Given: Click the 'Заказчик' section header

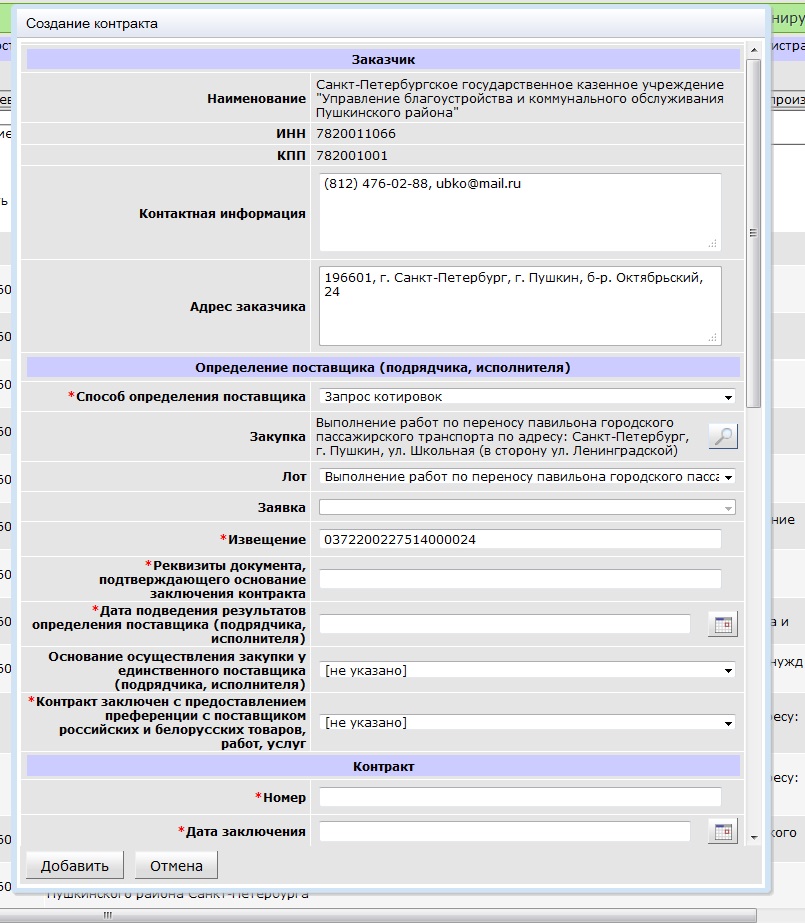Looking at the screenshot, I should tap(383, 59).
